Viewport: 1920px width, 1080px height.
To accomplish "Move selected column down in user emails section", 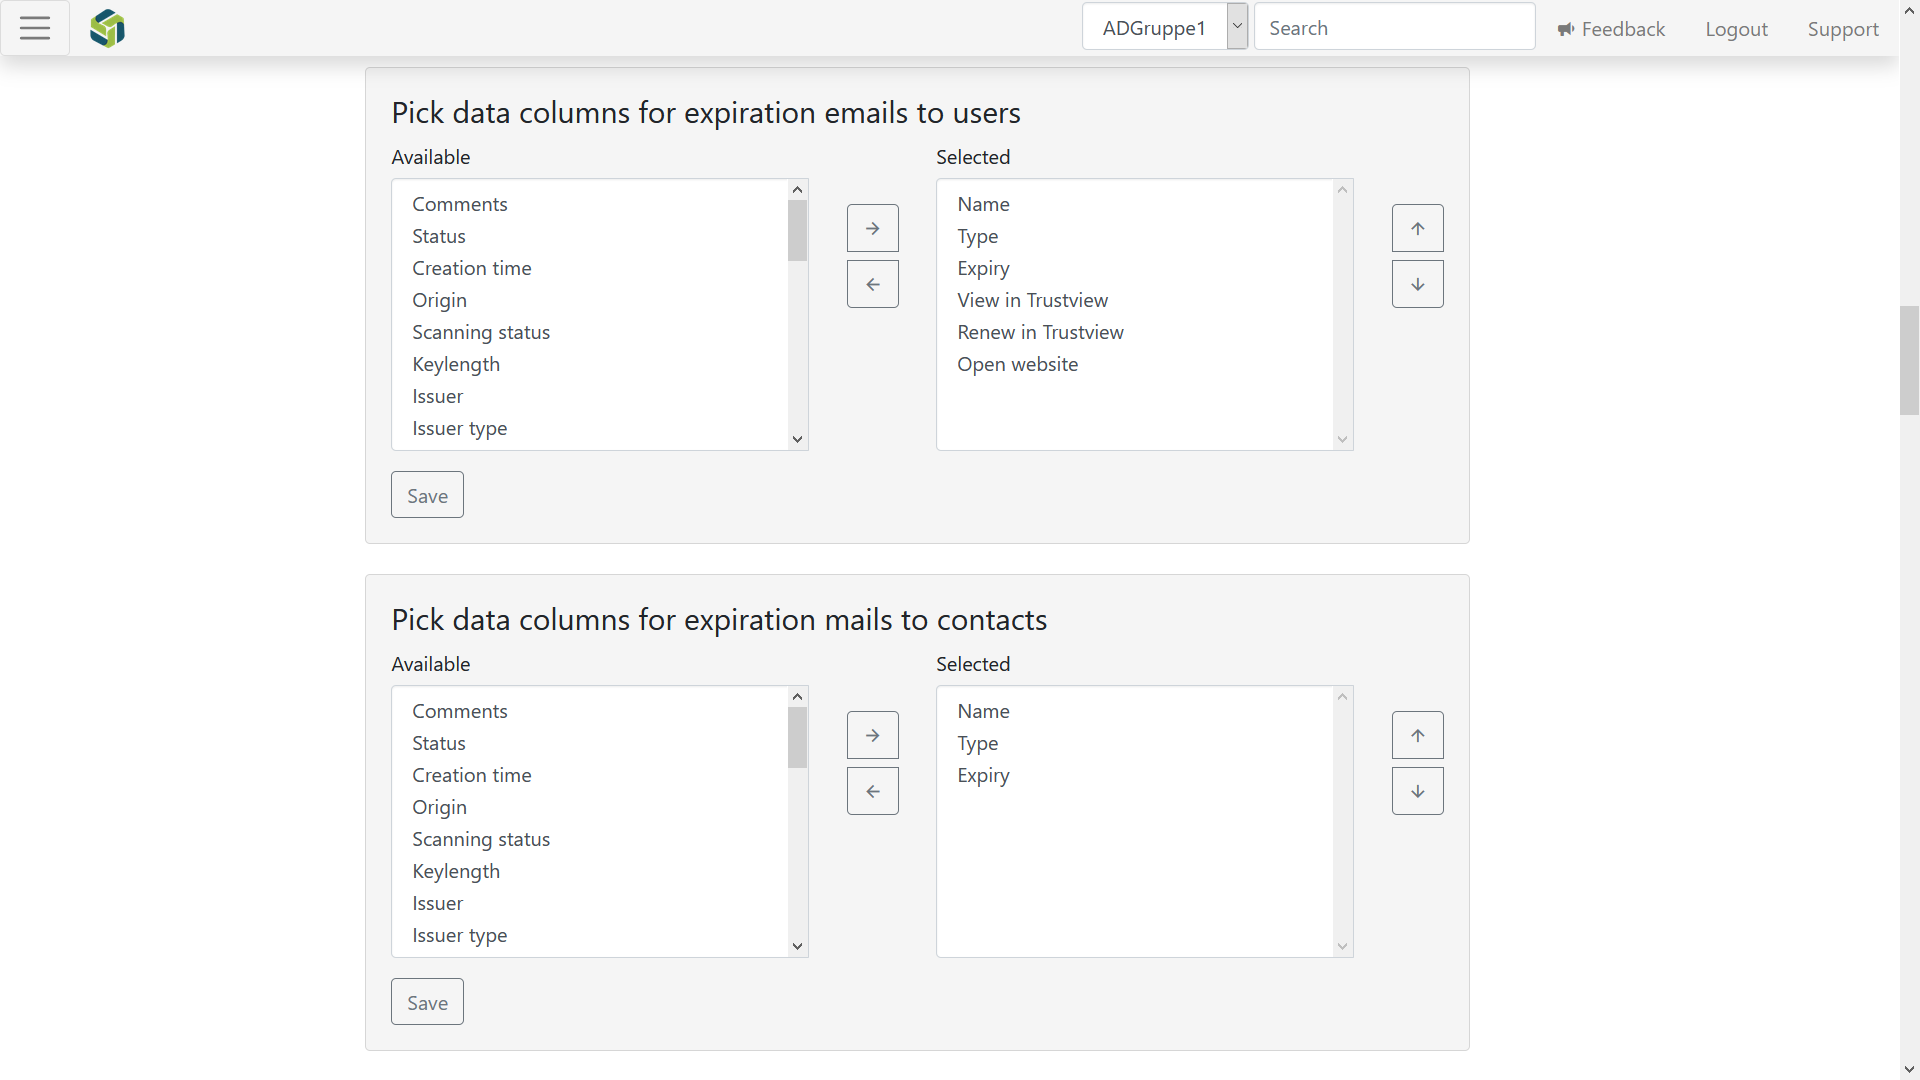I will coord(1417,284).
